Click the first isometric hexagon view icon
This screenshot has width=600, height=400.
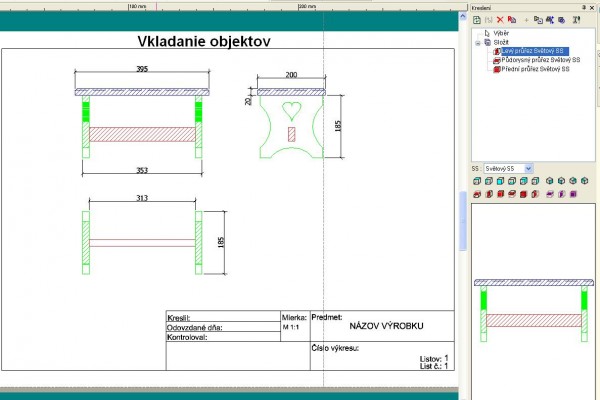(549, 181)
